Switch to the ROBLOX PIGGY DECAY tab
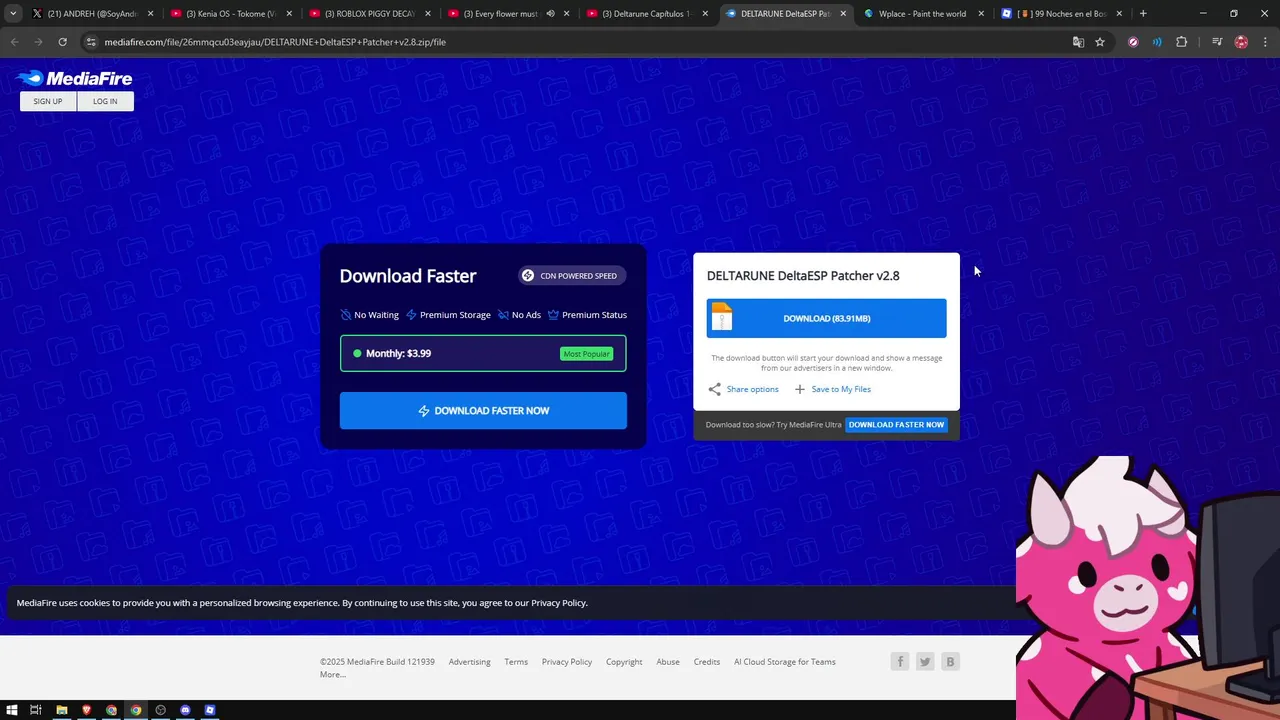The width and height of the screenshot is (1280, 720). [x=368, y=14]
